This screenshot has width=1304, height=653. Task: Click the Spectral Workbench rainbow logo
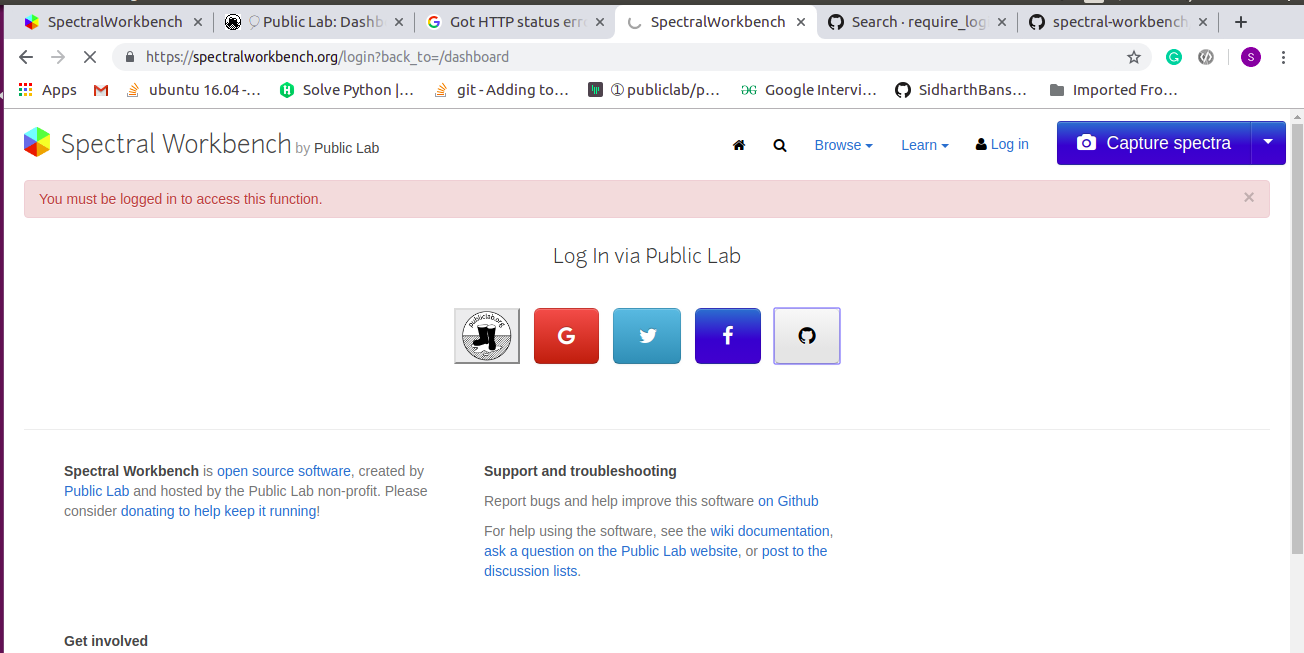click(x=37, y=142)
